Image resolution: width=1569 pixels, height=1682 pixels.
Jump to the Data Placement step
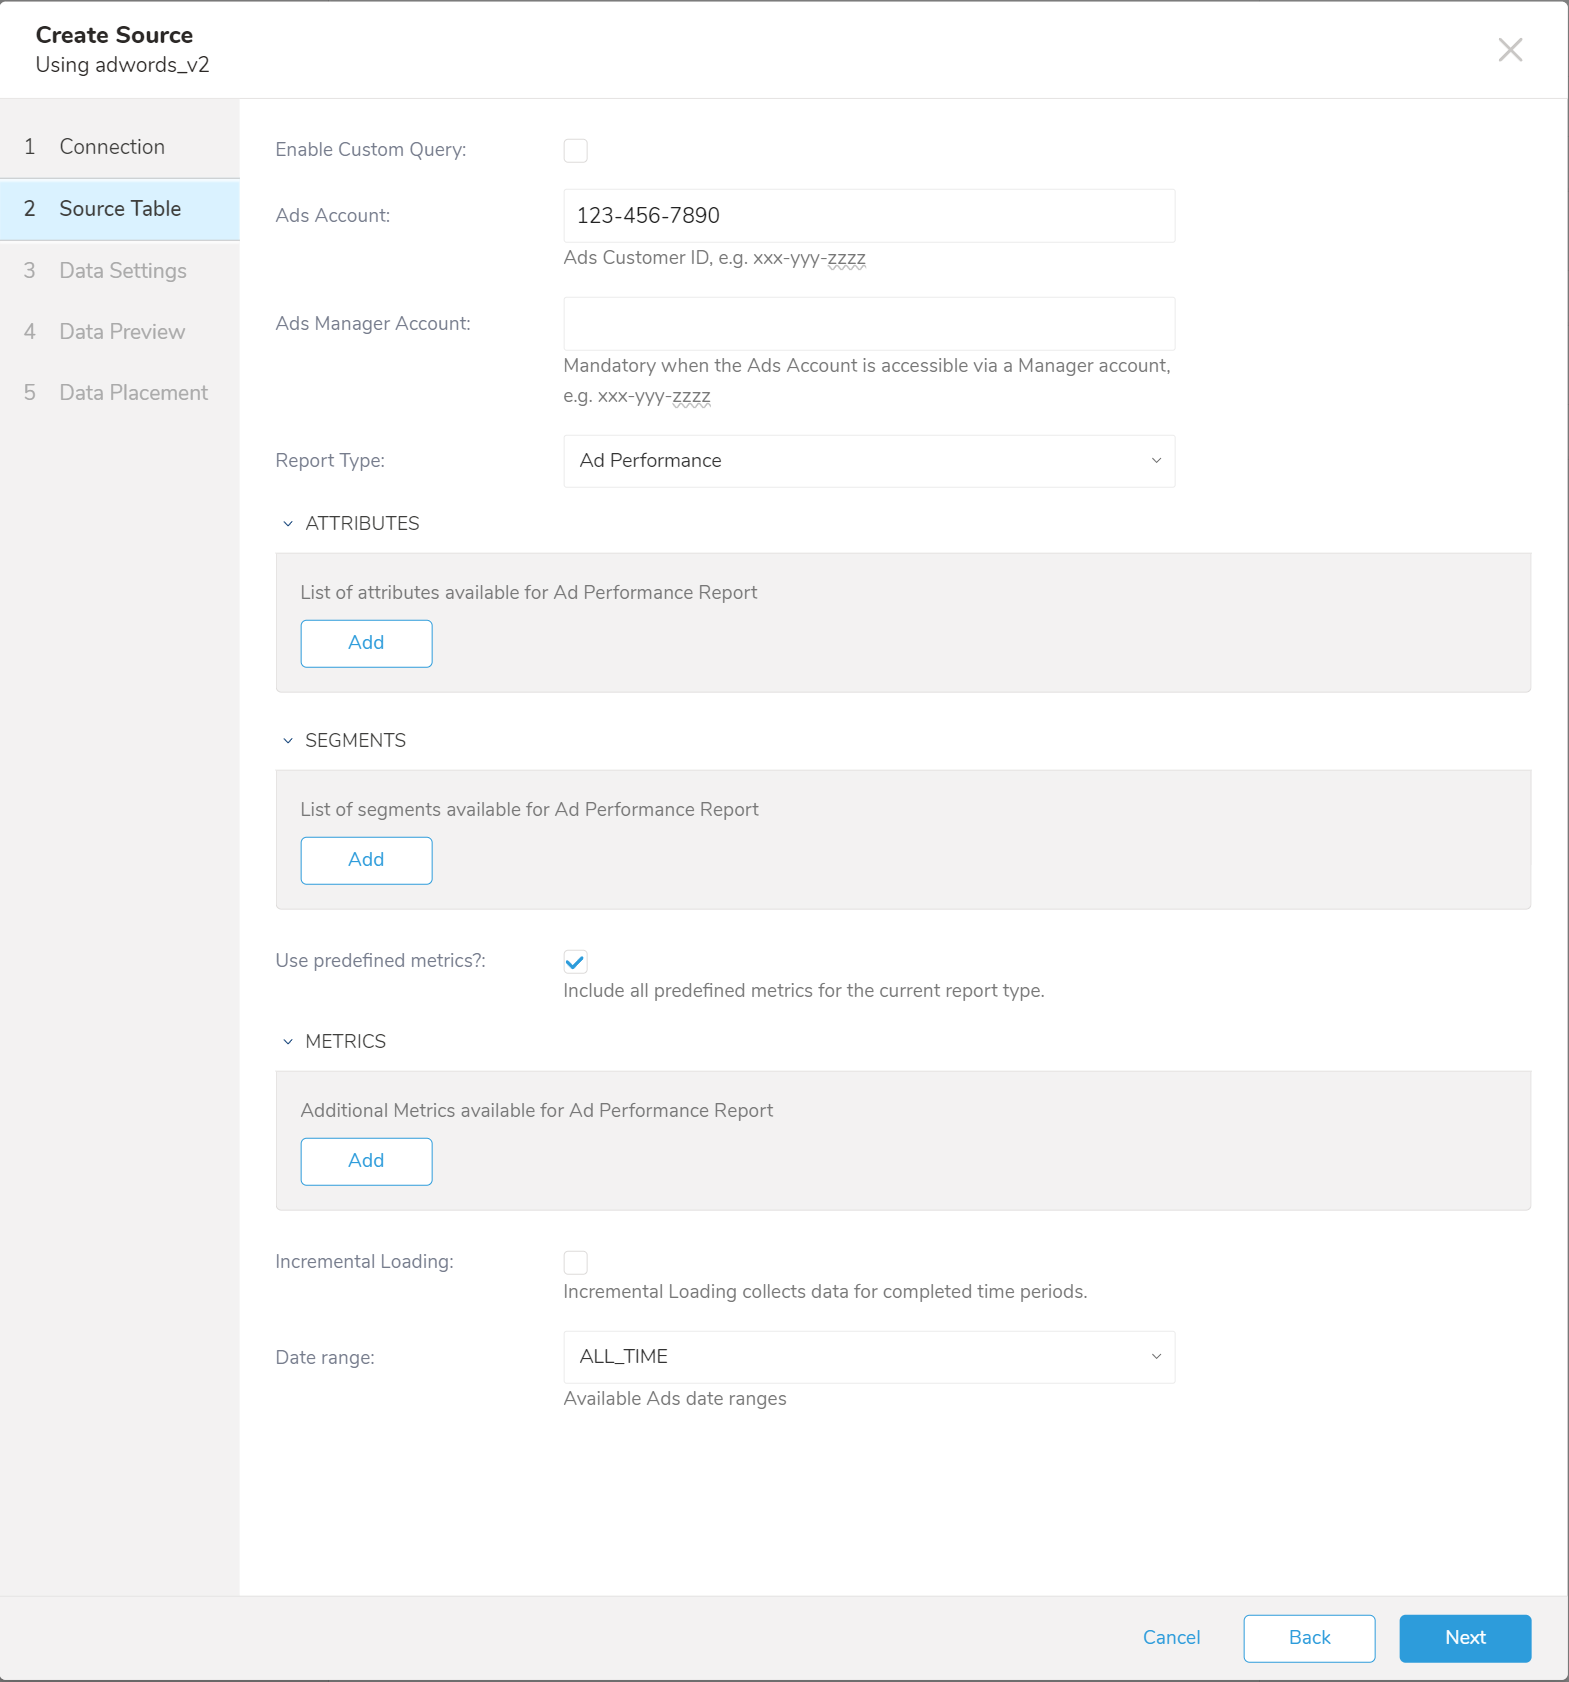pyautogui.click(x=133, y=393)
